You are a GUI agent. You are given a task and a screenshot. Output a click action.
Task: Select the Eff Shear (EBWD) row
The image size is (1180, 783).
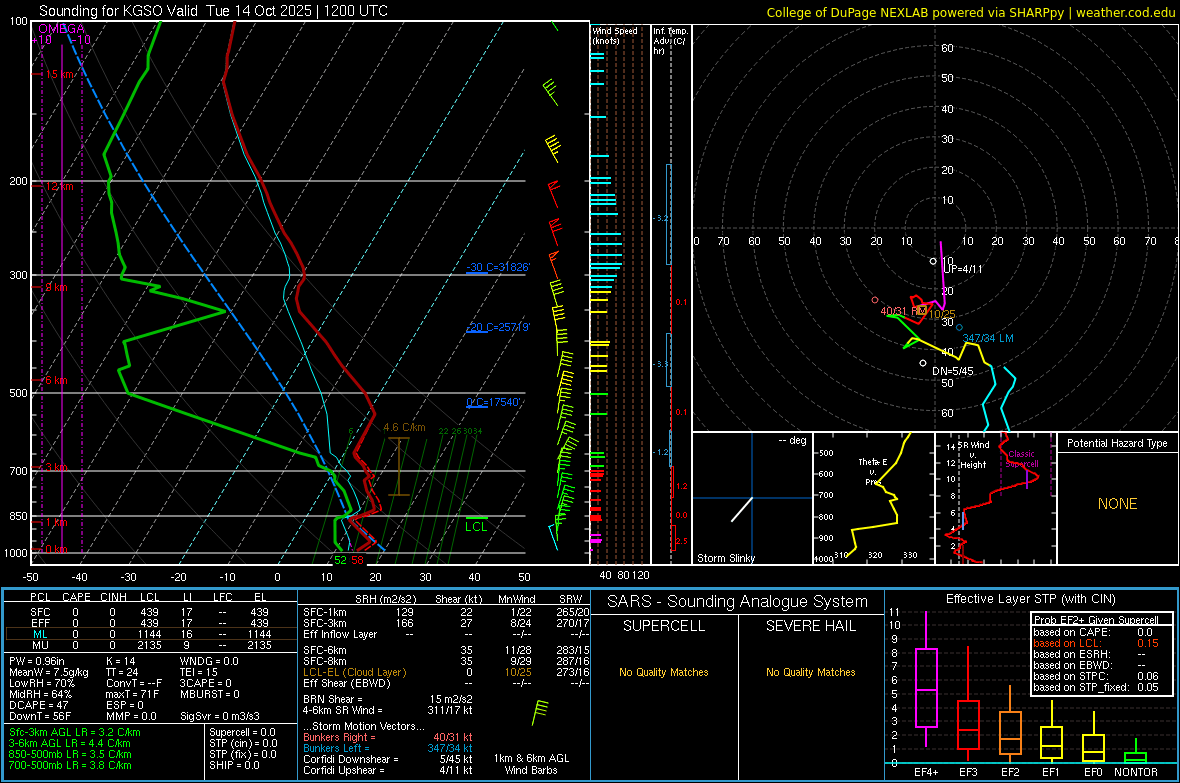[446, 684]
